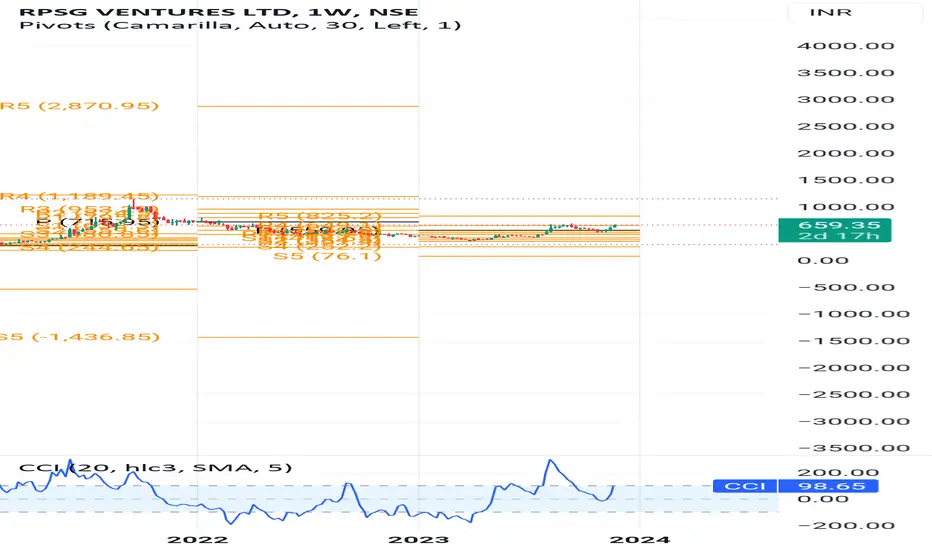Click the S5 (76.1) pivot label
932x550 pixels.
(327, 256)
